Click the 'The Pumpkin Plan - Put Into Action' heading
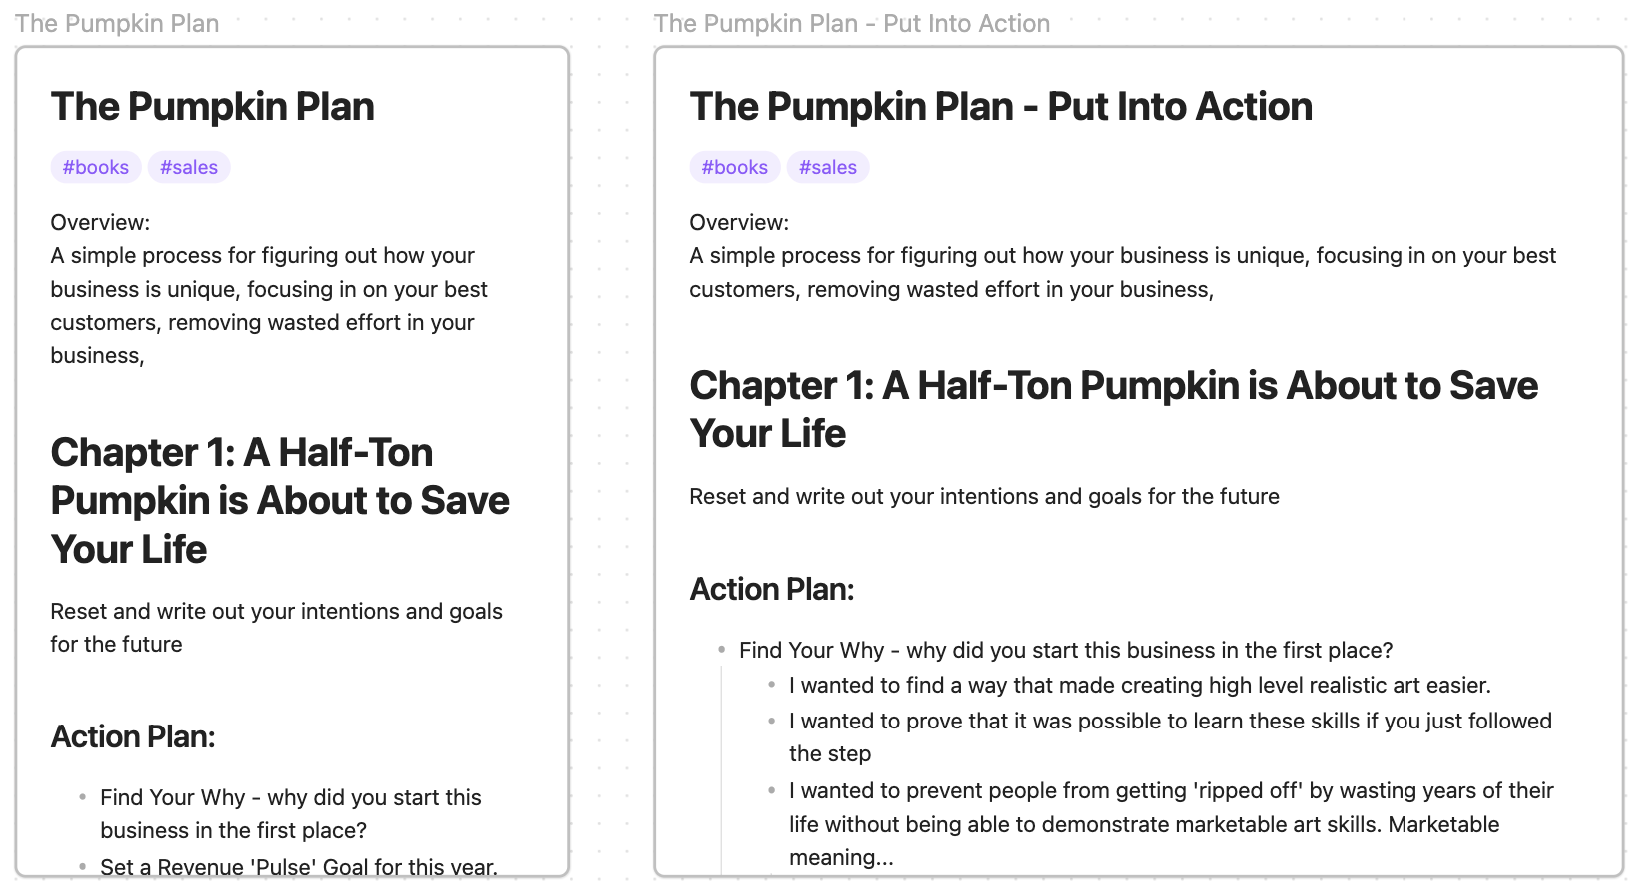This screenshot has width=1637, height=895. (1001, 107)
